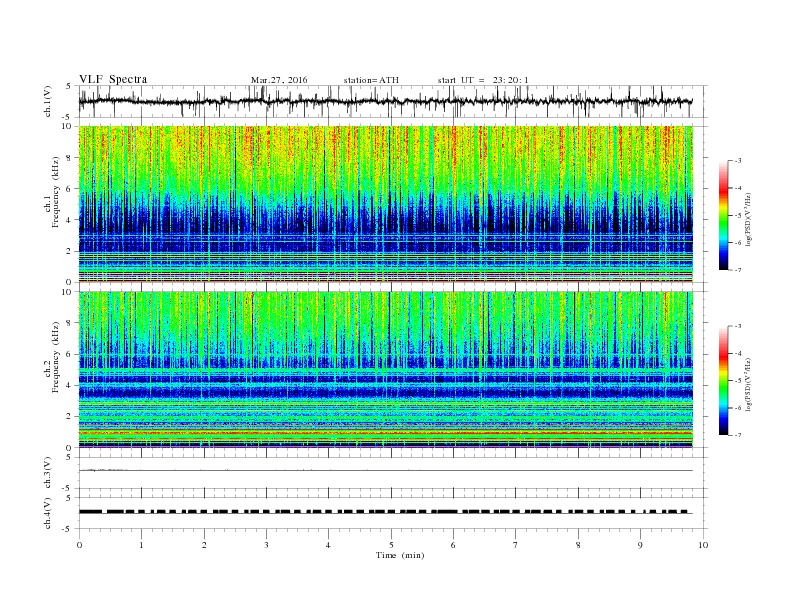Click the '7' tick on the time axis
The height and width of the screenshot is (612, 792).
pyautogui.click(x=516, y=545)
